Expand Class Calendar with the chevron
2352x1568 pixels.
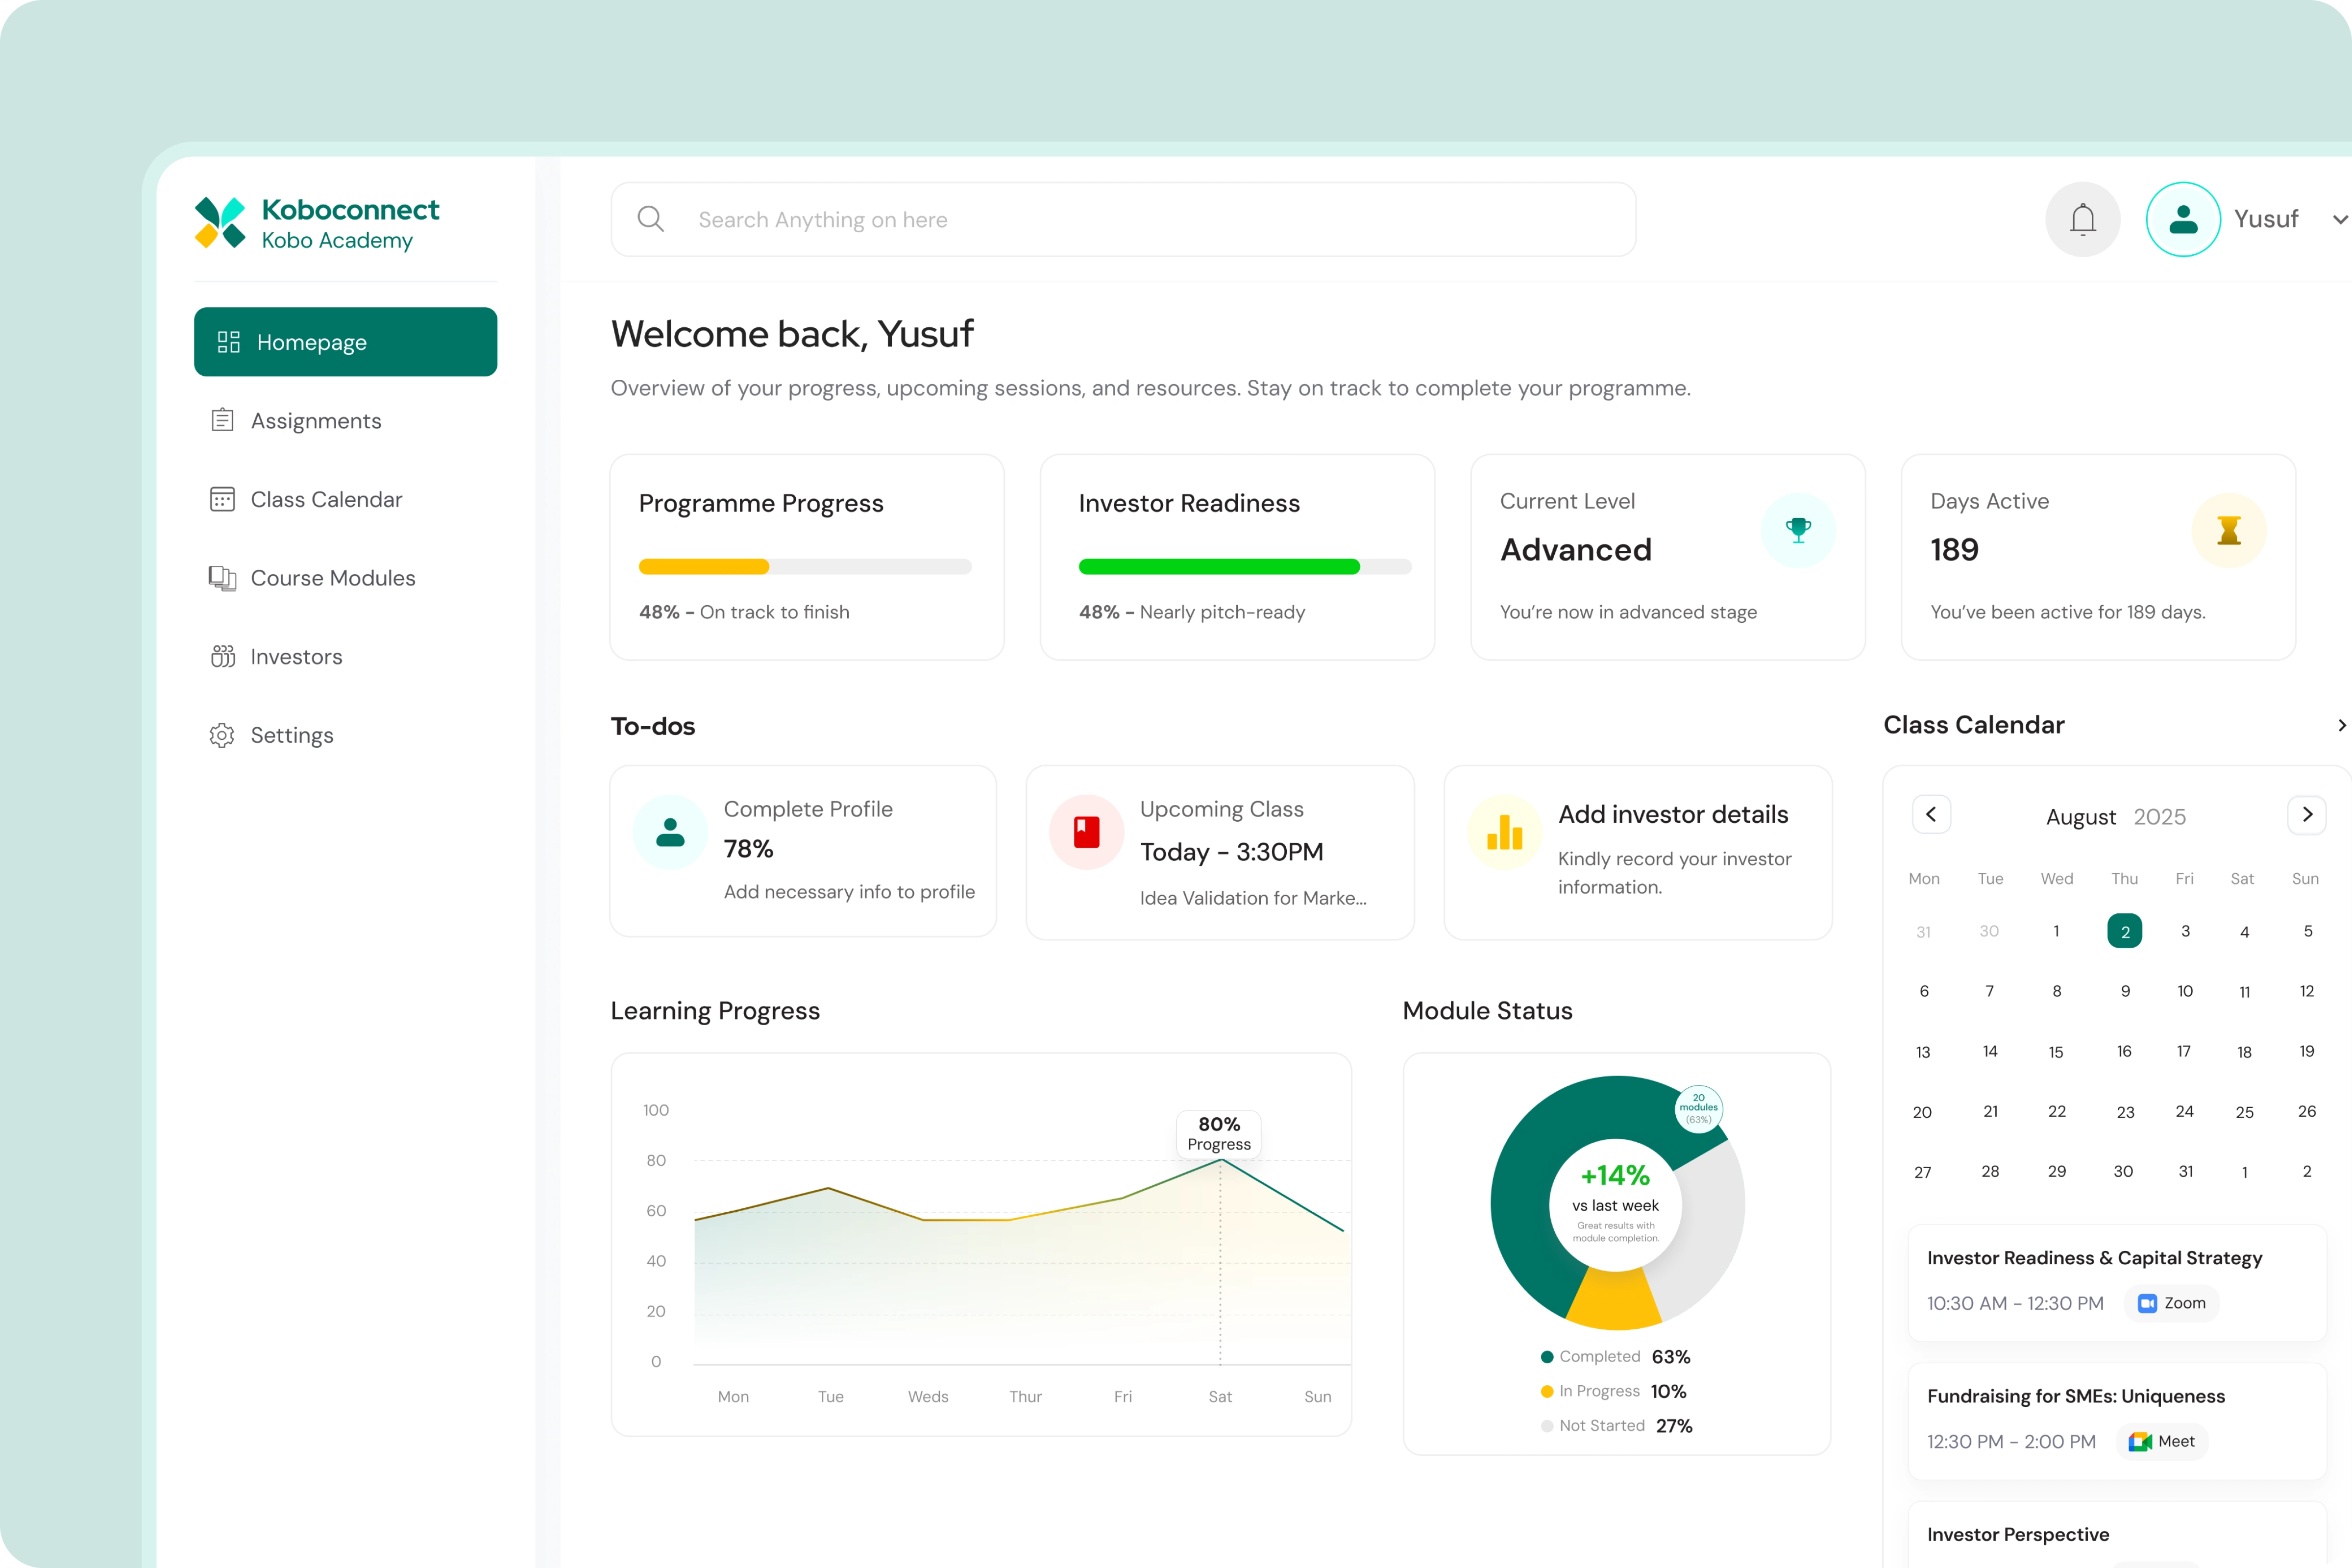click(x=2341, y=726)
